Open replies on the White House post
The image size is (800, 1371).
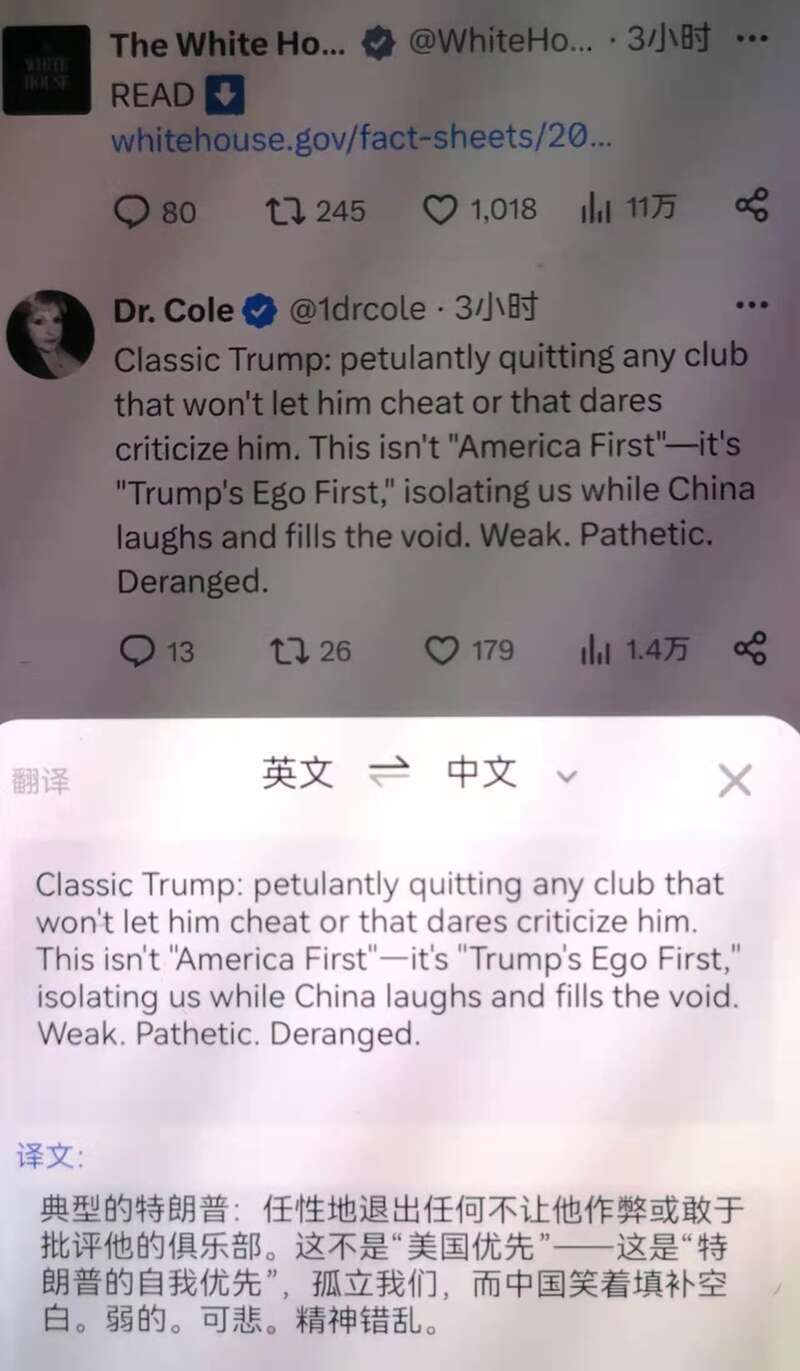tap(156, 211)
